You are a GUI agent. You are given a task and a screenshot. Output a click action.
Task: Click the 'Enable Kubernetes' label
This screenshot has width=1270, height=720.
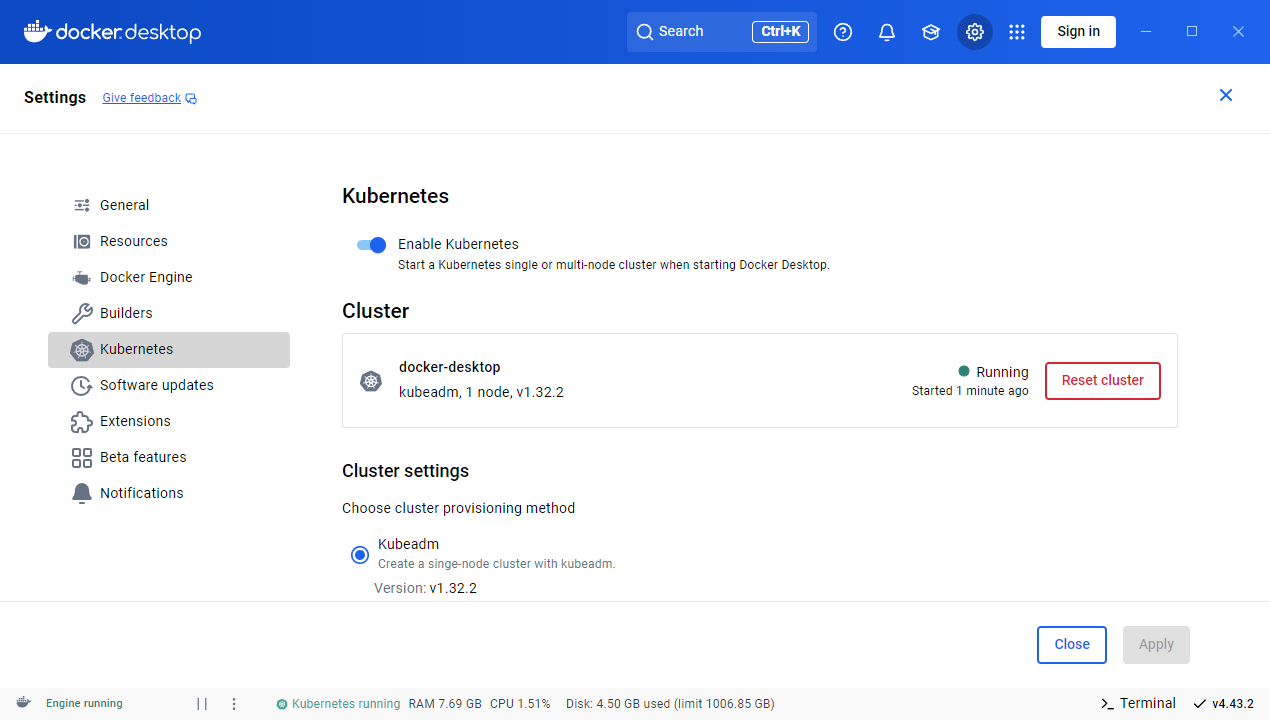click(458, 244)
